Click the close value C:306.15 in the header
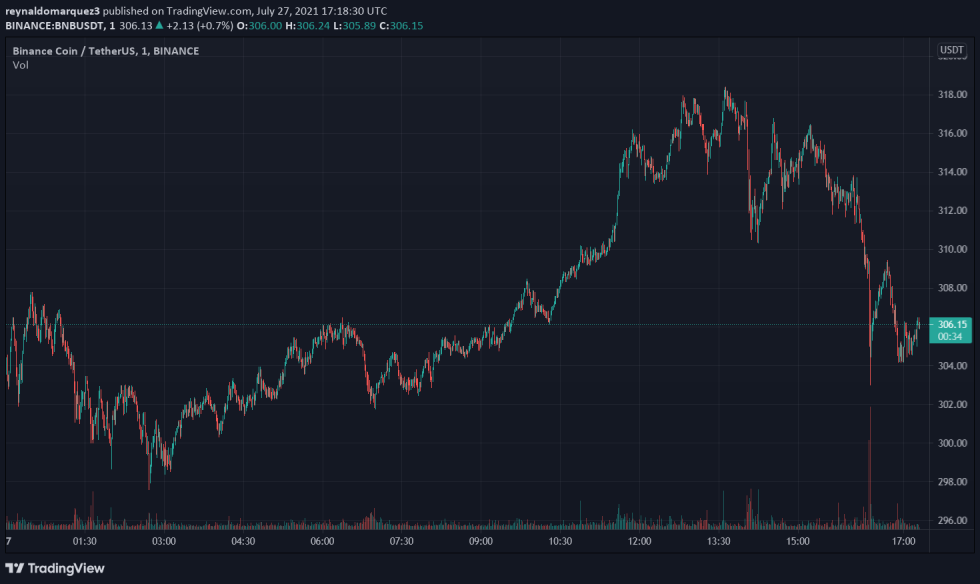The image size is (980, 584). coord(401,26)
